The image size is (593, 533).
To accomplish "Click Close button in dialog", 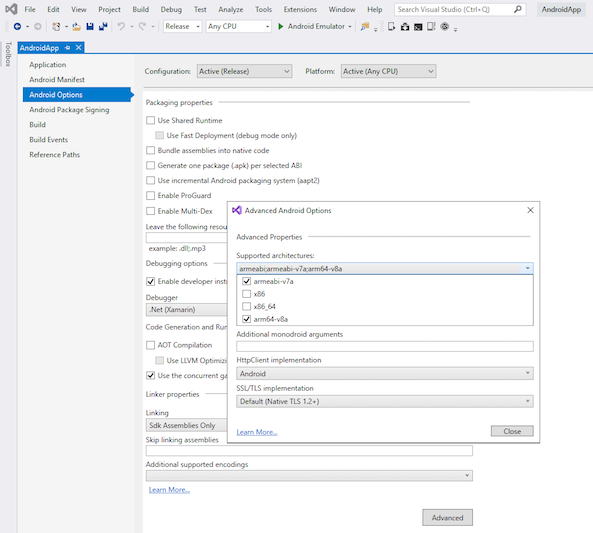I will [x=512, y=431].
